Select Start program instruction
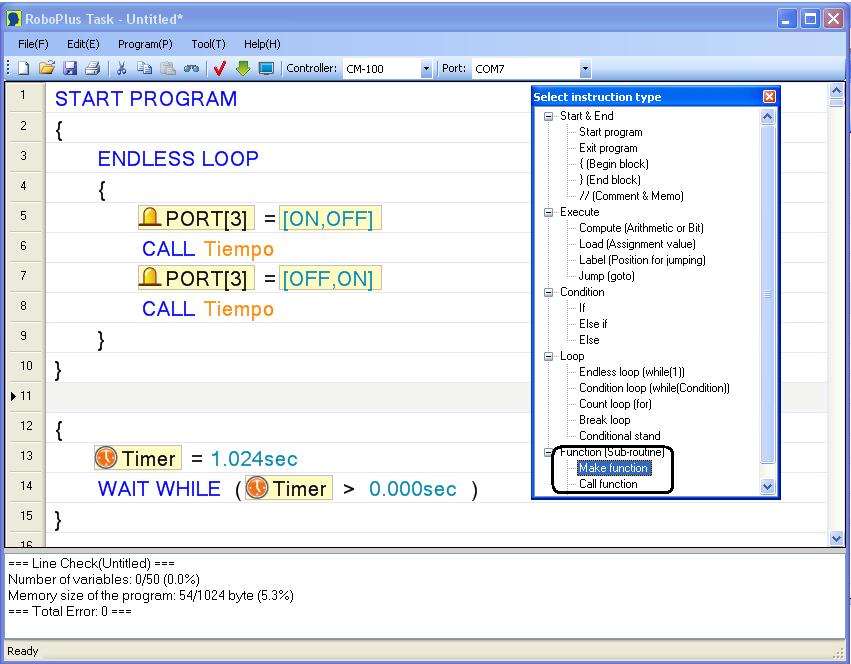Image resolution: width=851 pixels, height=664 pixels. tap(611, 132)
